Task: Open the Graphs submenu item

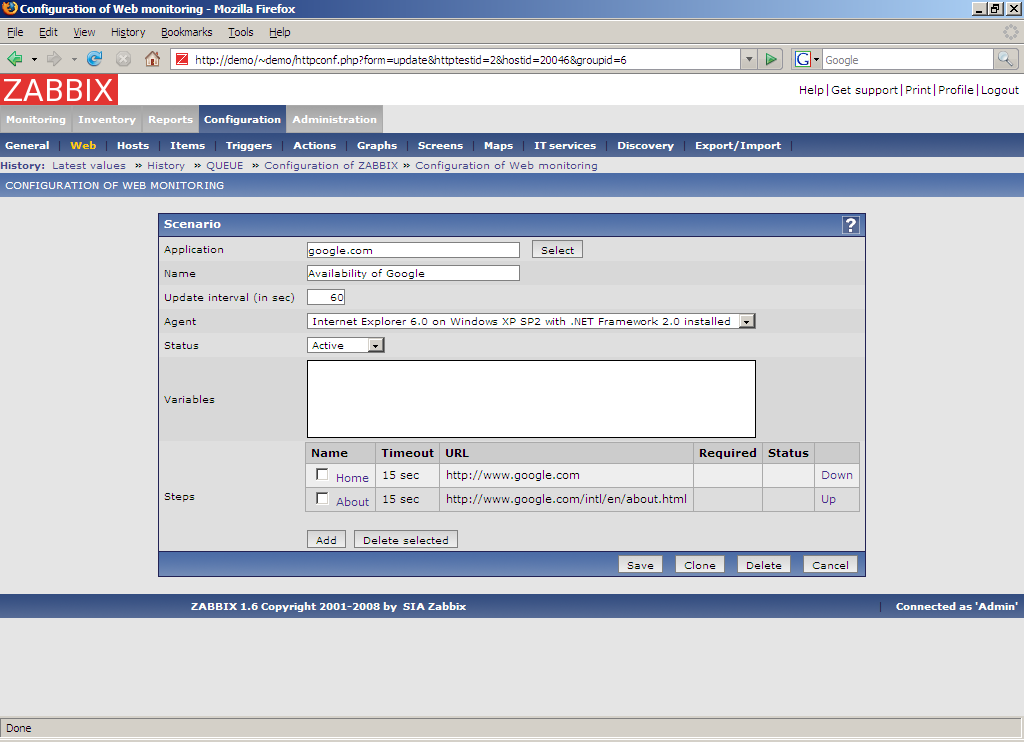Action: click(377, 146)
